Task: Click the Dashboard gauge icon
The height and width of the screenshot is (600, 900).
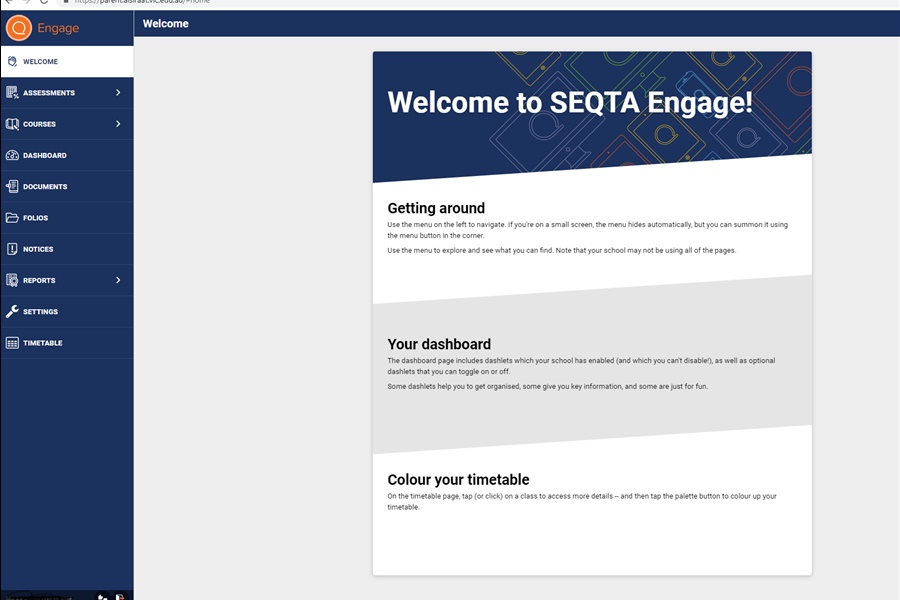Action: [x=12, y=155]
